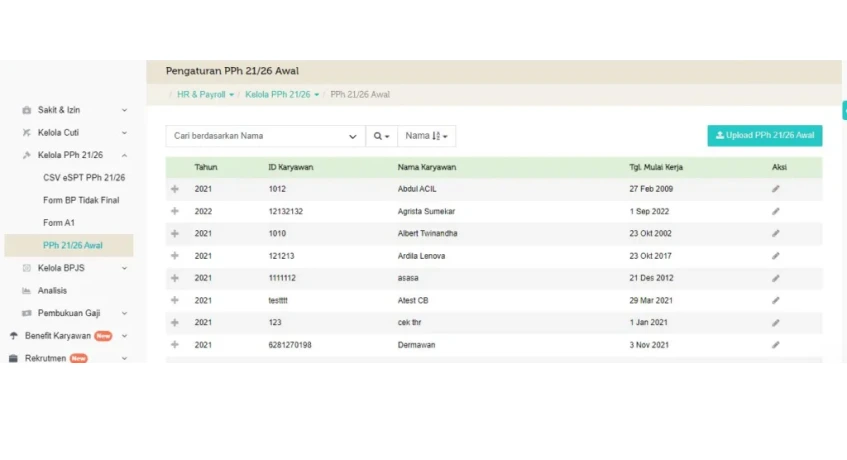Click the Pembukuan Gaji sidebar icon
Image resolution: width=847 pixels, height=460 pixels.
tap(26, 313)
